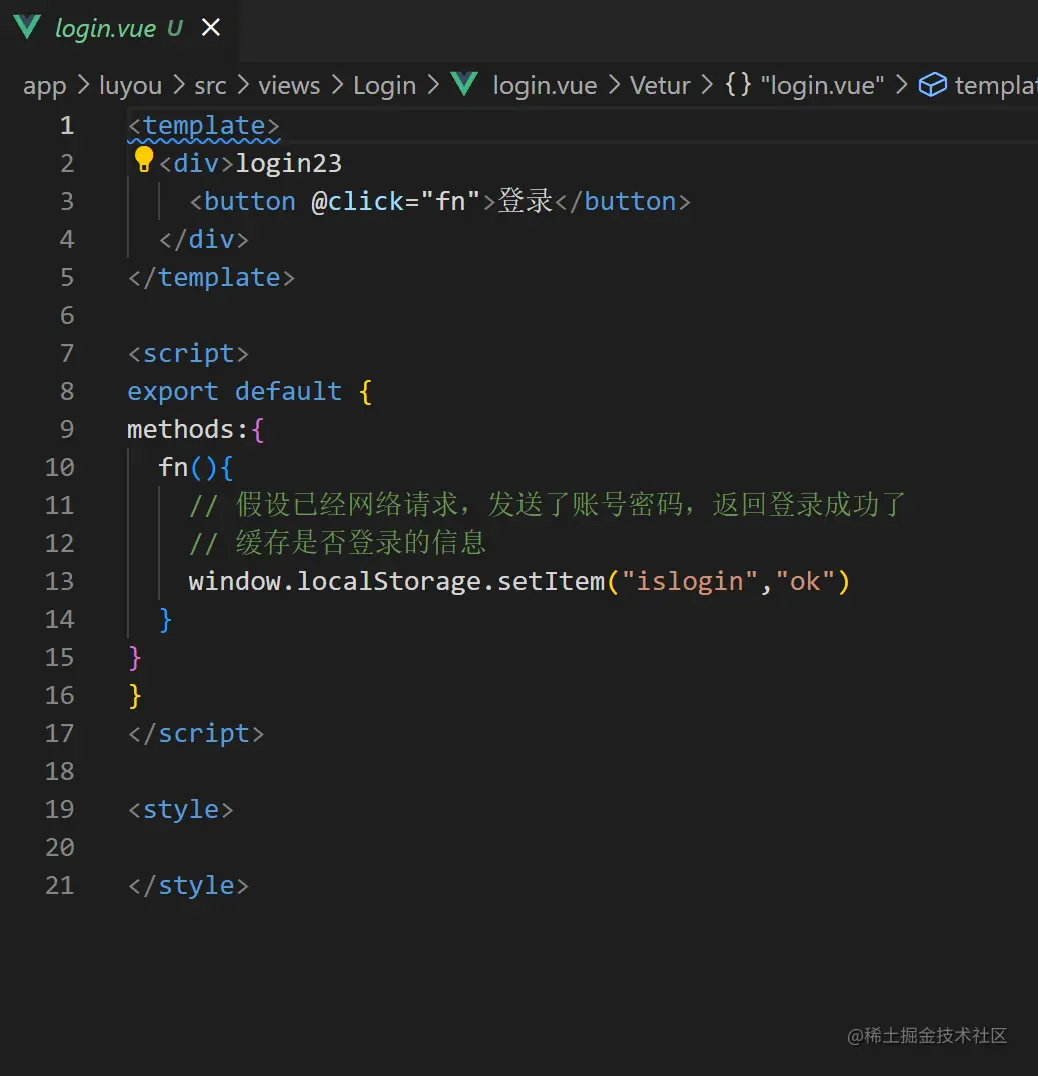Open the 'luyou' breadcrumb segment

130,86
